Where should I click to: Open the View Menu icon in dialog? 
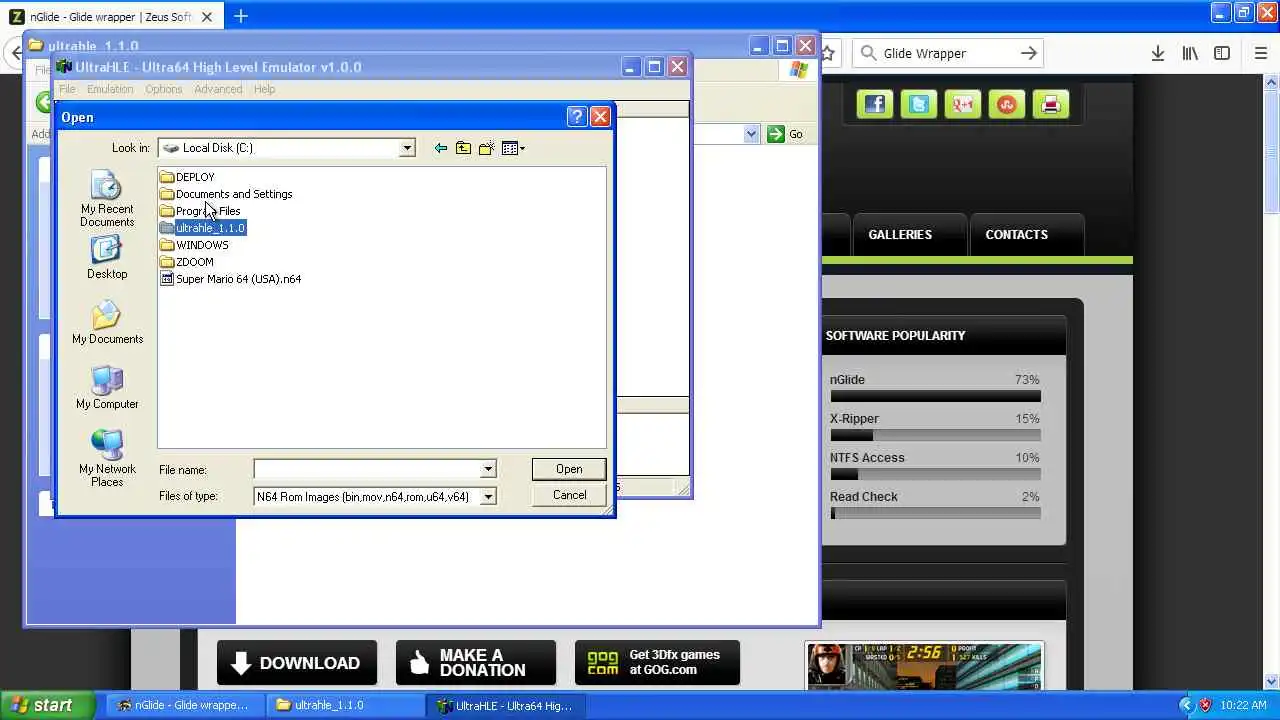[x=509, y=148]
